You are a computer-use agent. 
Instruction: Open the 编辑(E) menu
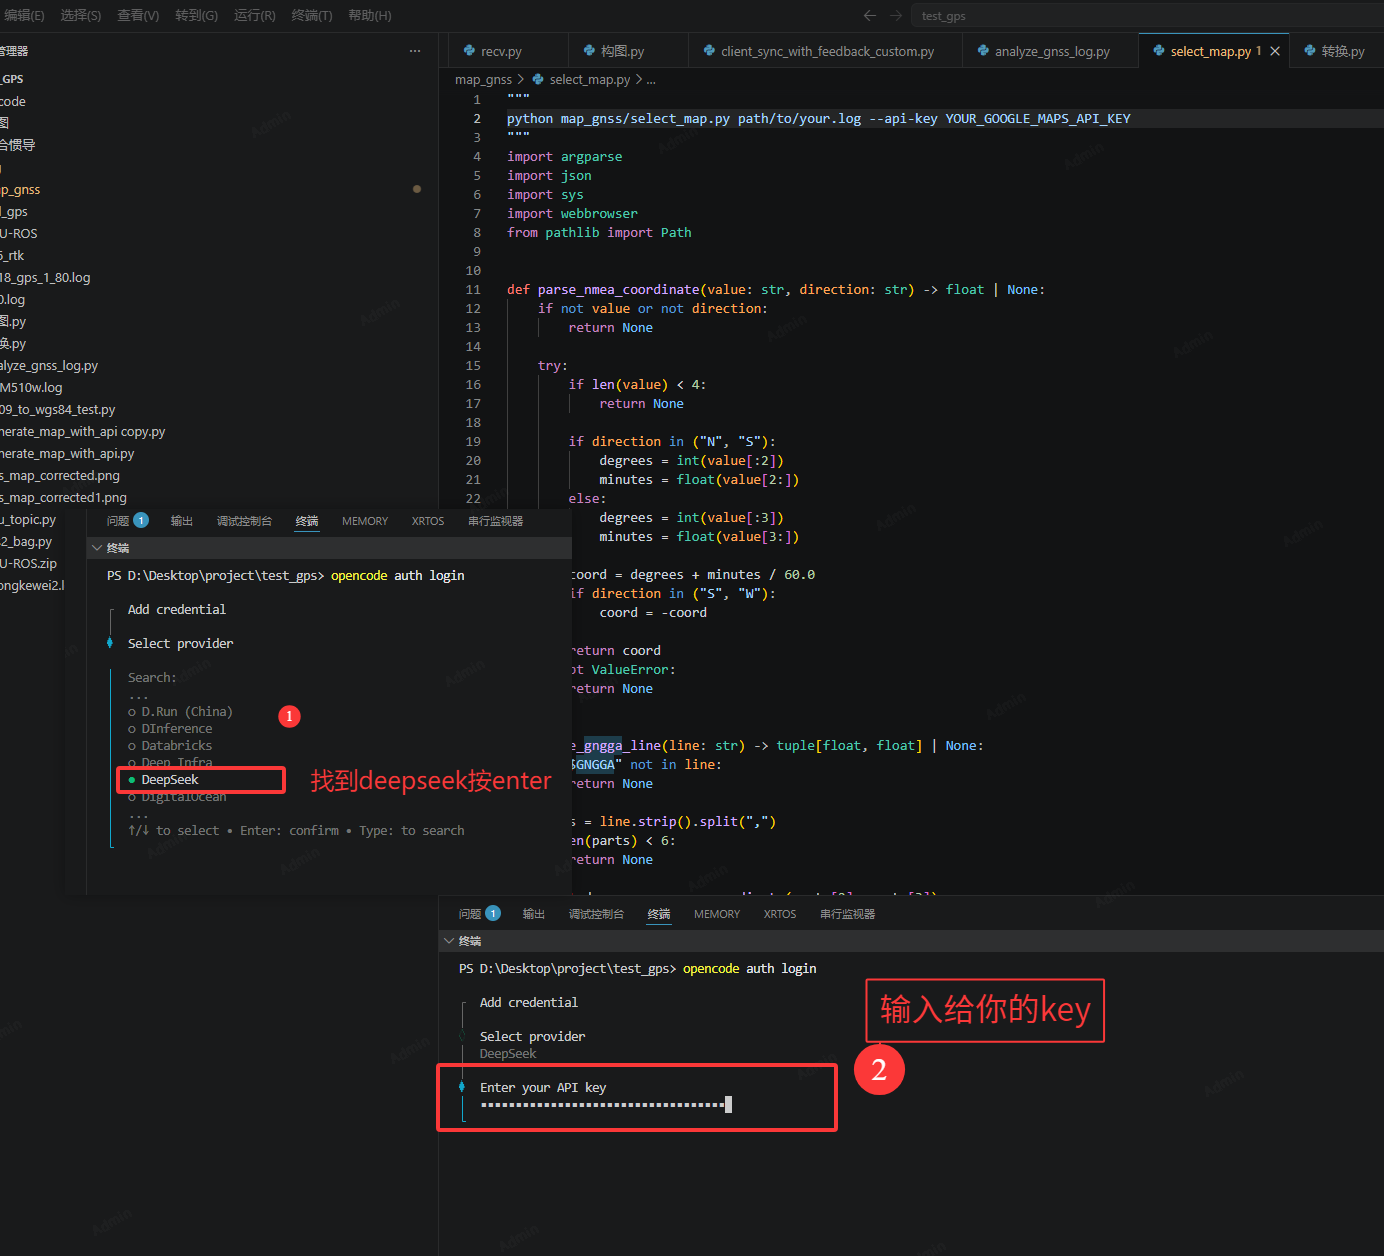24,15
